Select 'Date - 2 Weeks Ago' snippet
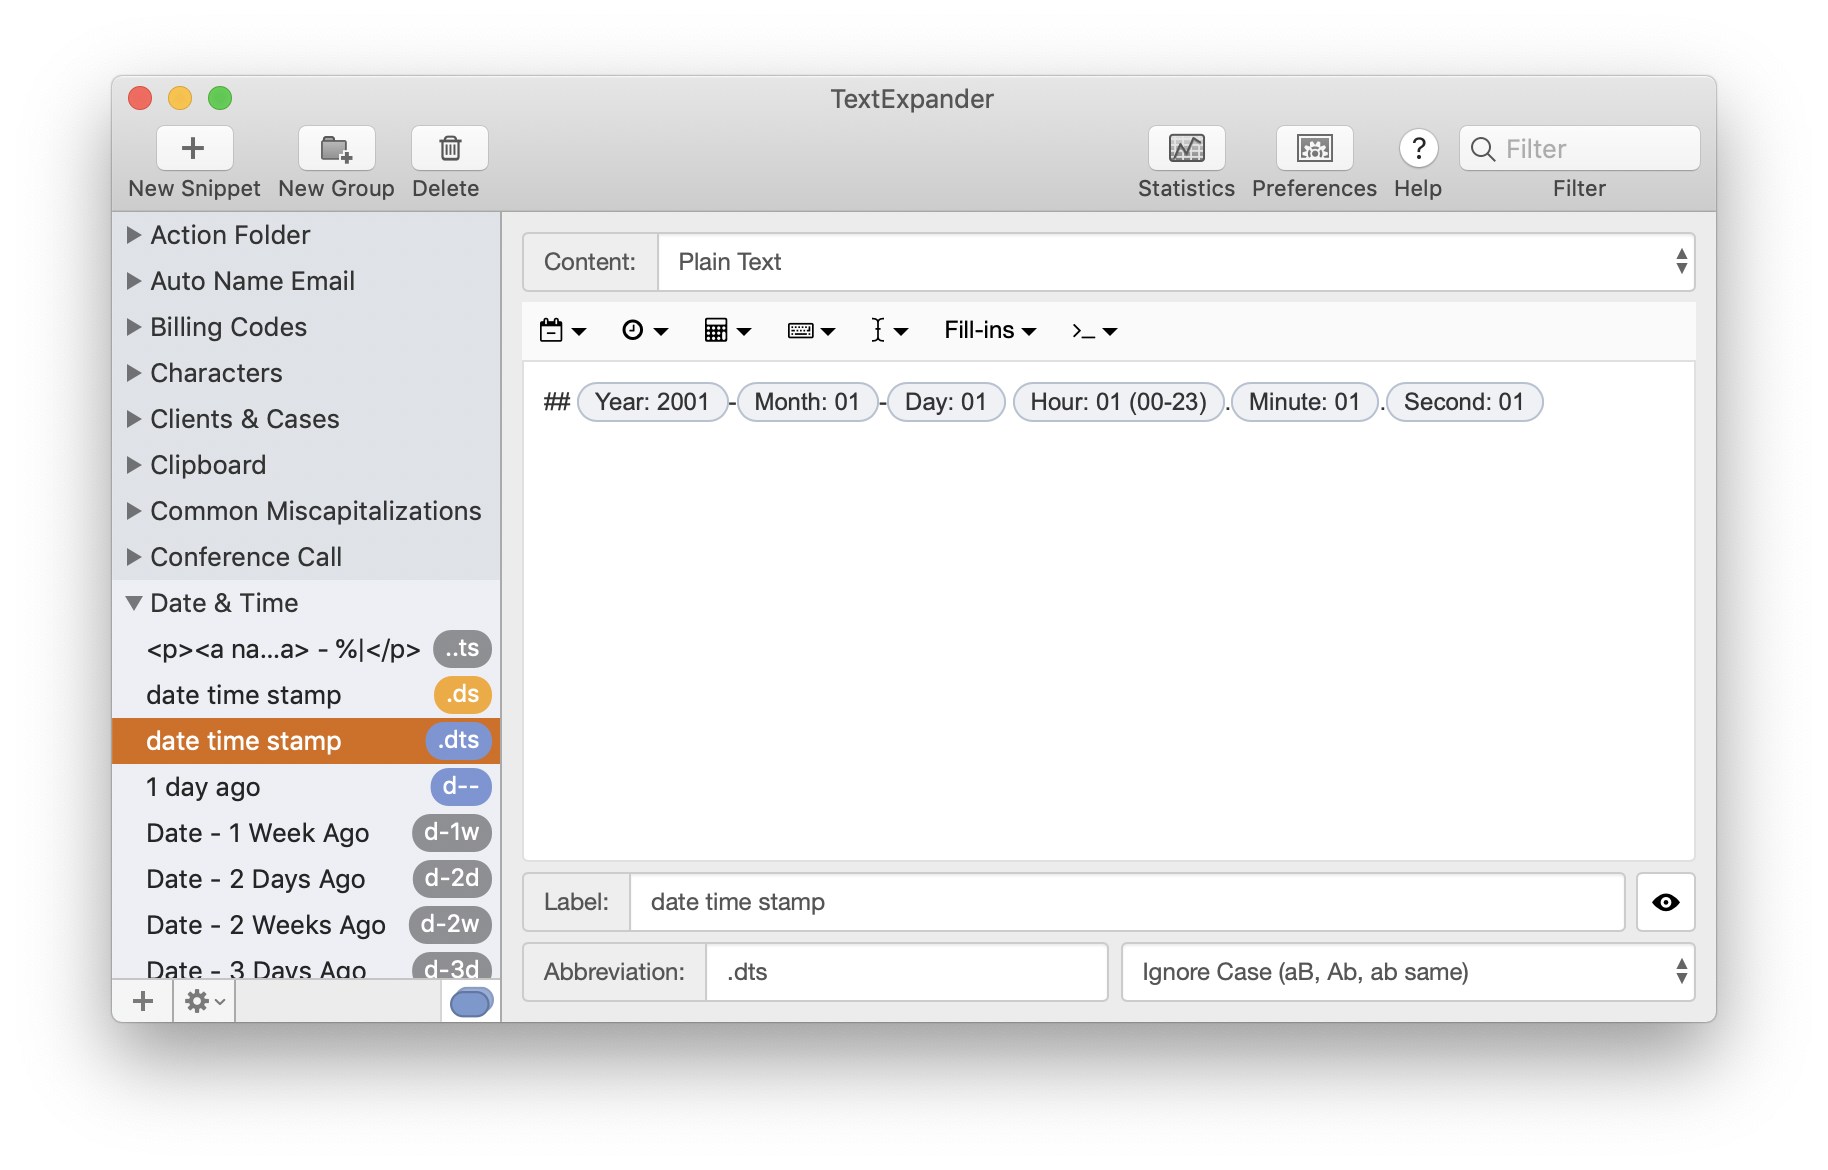This screenshot has height=1170, width=1828. tap(306, 925)
